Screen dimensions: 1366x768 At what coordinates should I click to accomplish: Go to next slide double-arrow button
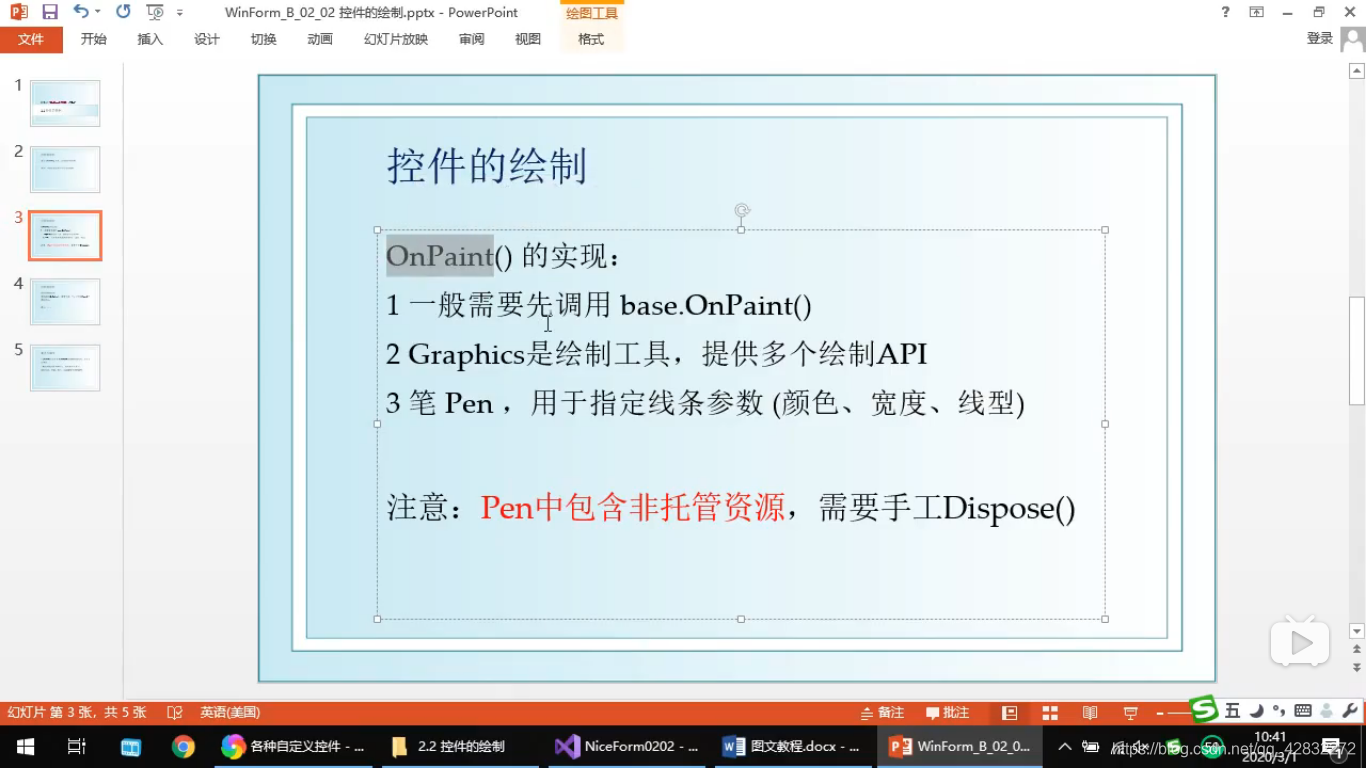tap(1357, 667)
